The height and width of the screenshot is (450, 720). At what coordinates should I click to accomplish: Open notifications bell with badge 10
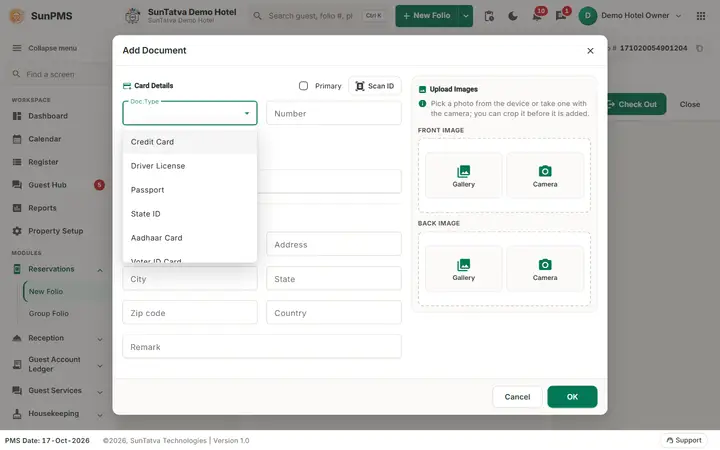[x=537, y=16]
